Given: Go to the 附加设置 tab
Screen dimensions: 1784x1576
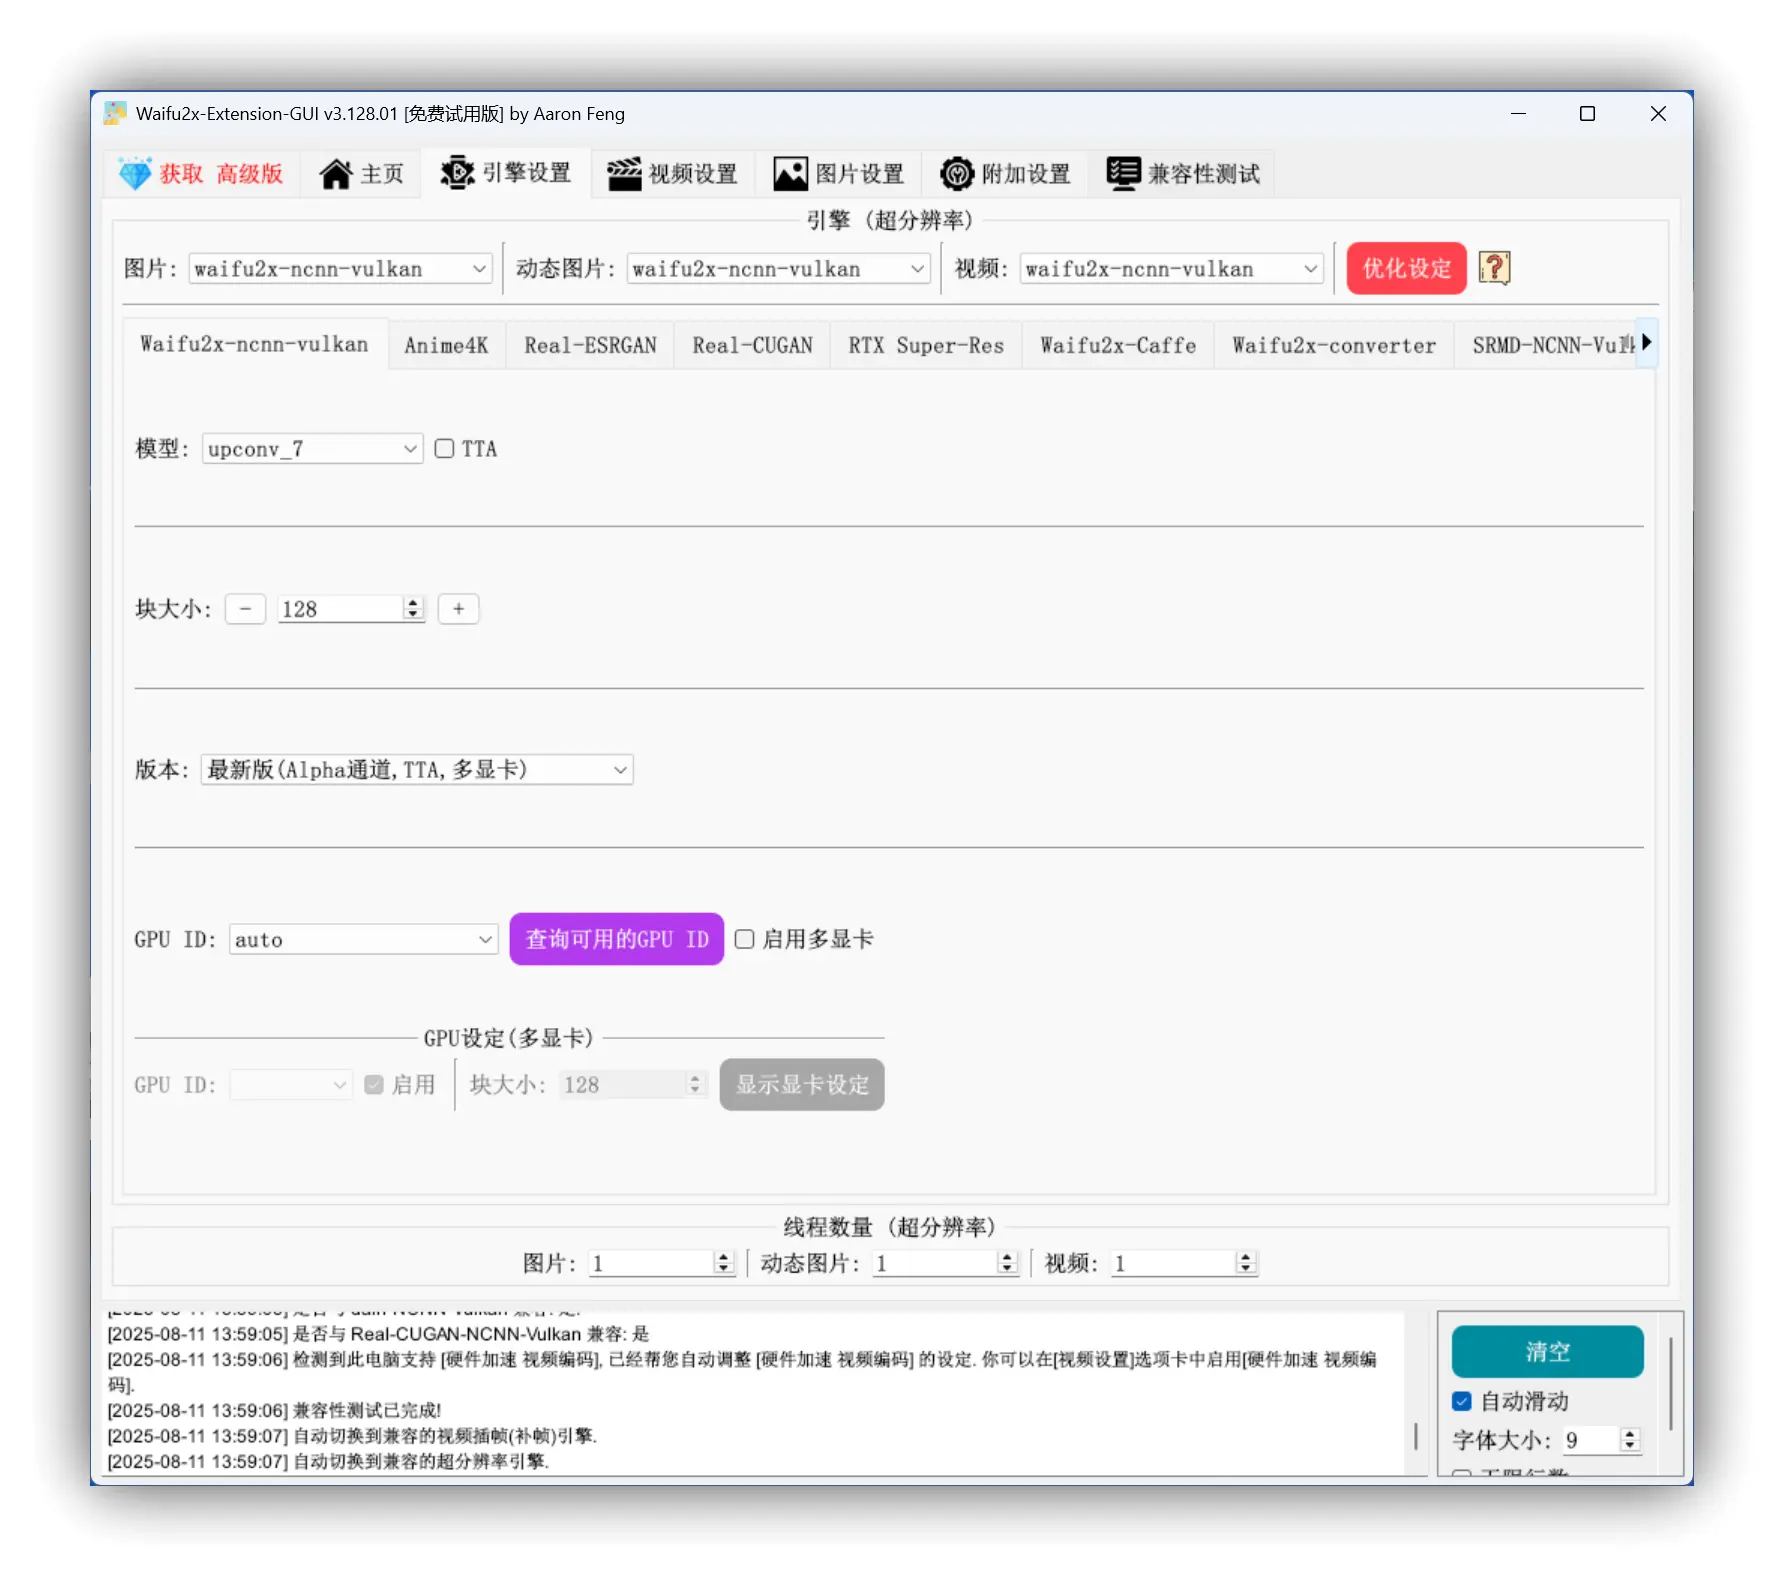Looking at the screenshot, I should [x=1006, y=174].
